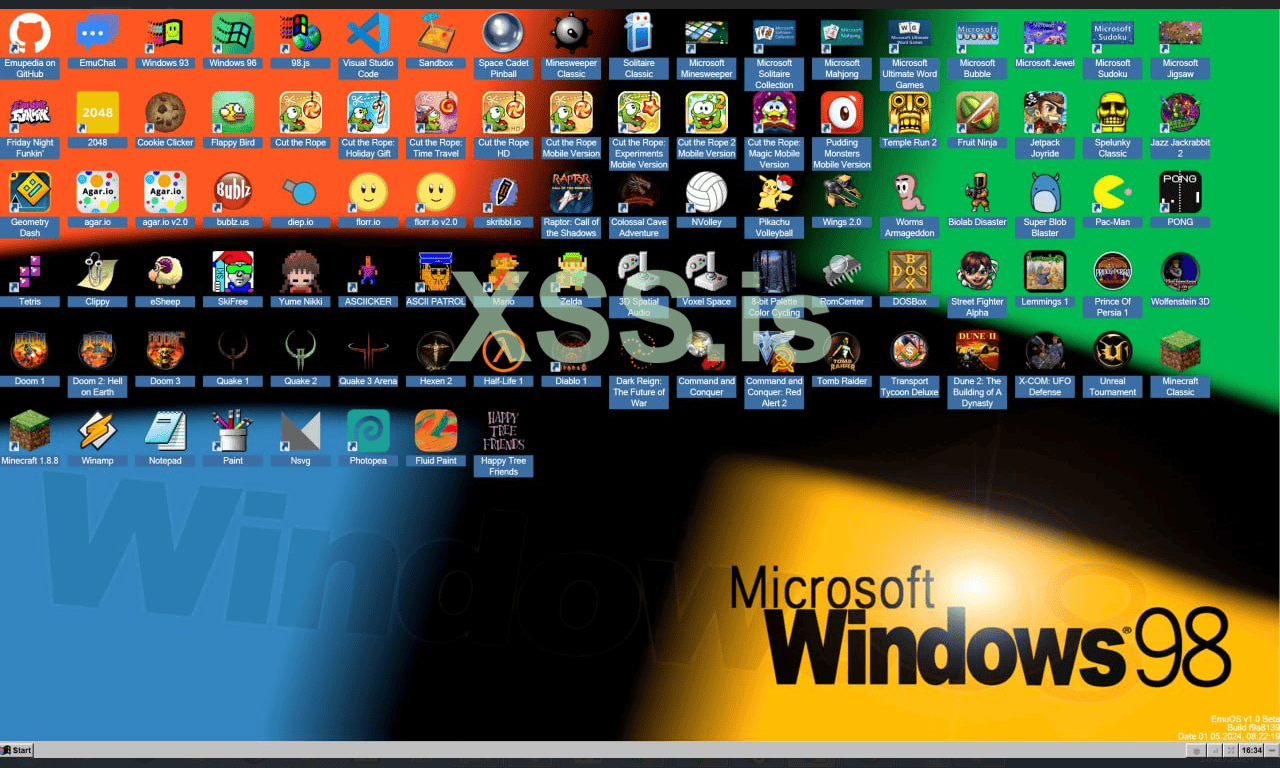Open Geometry Dash
This screenshot has width=1280, height=768.
[30, 192]
